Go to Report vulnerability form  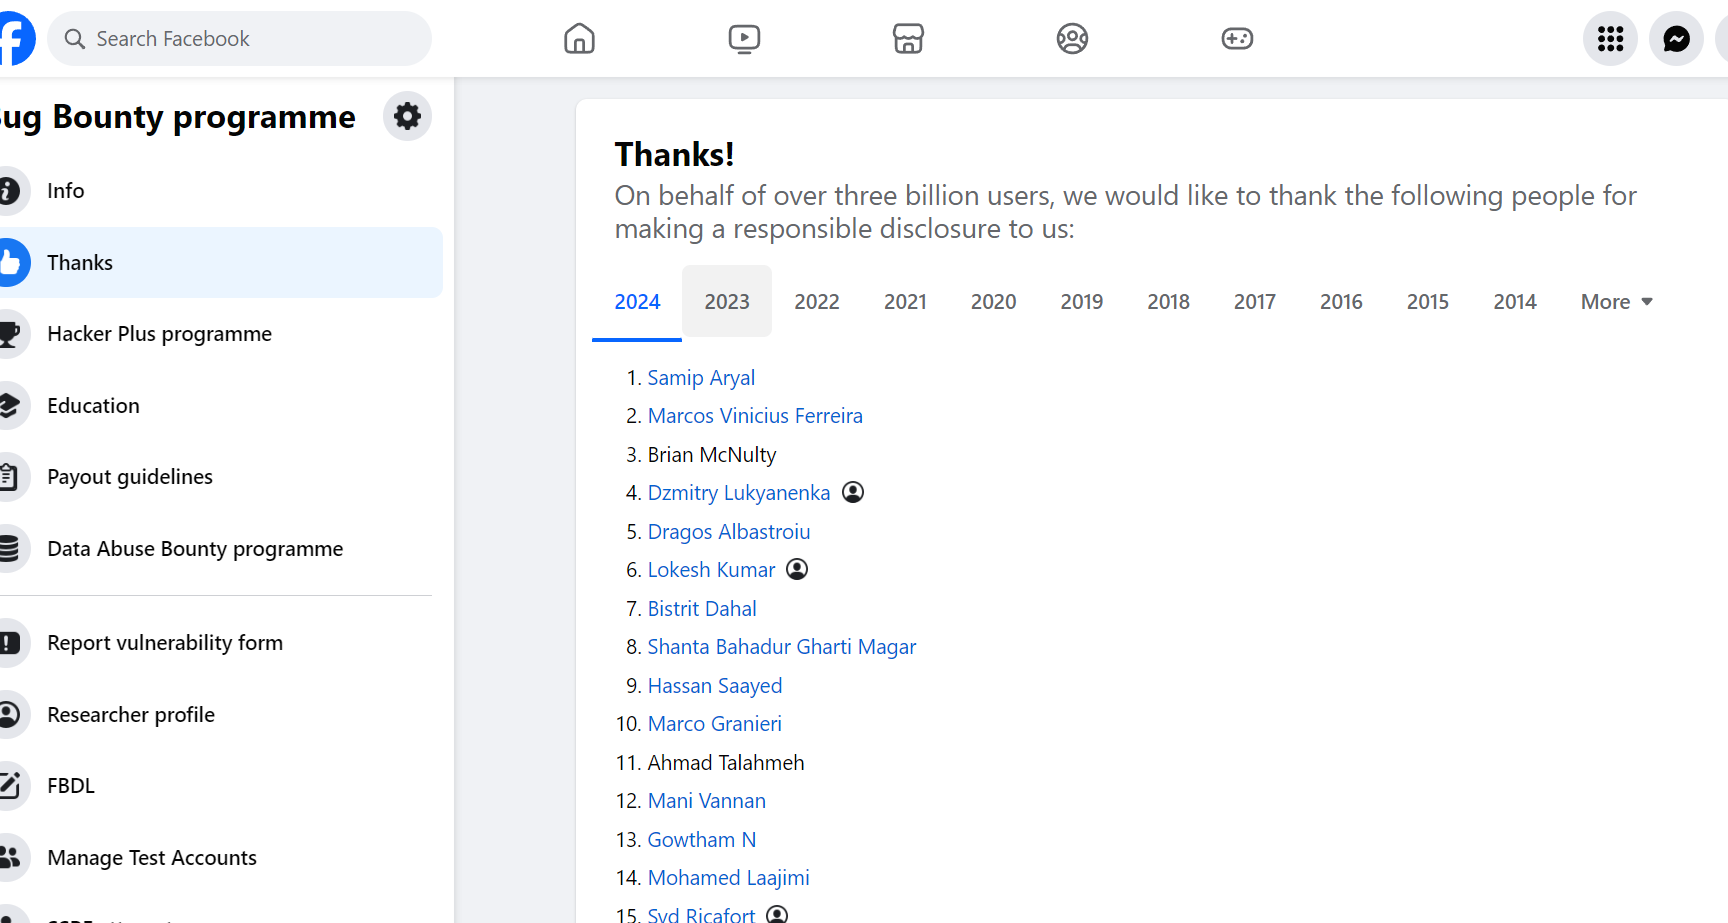pyautogui.click(x=165, y=643)
